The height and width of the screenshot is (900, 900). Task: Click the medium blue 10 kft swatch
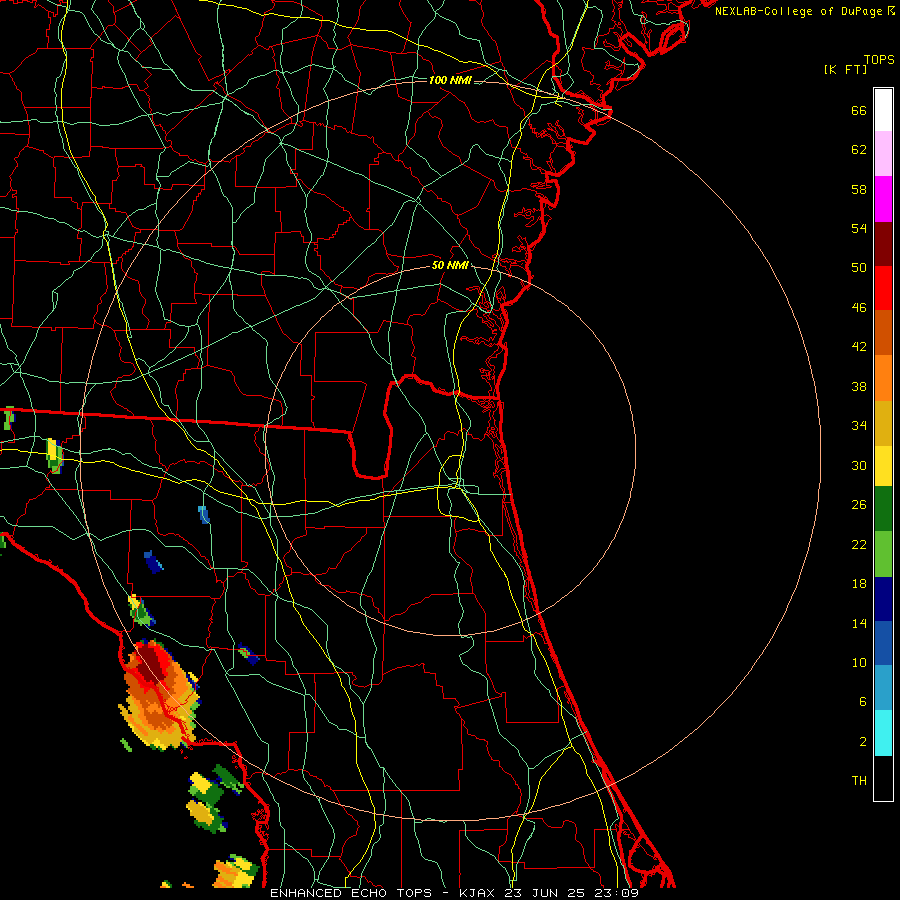click(883, 643)
